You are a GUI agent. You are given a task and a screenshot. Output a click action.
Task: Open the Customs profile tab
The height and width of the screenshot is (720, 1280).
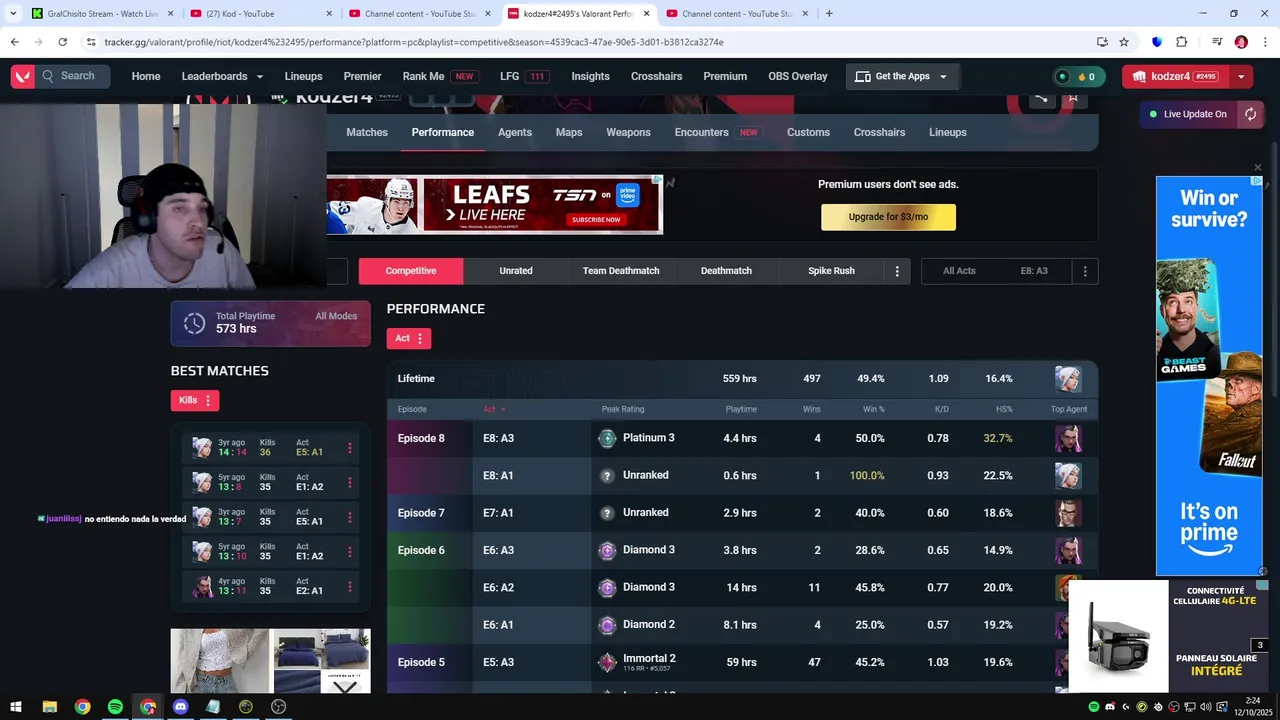pos(808,132)
